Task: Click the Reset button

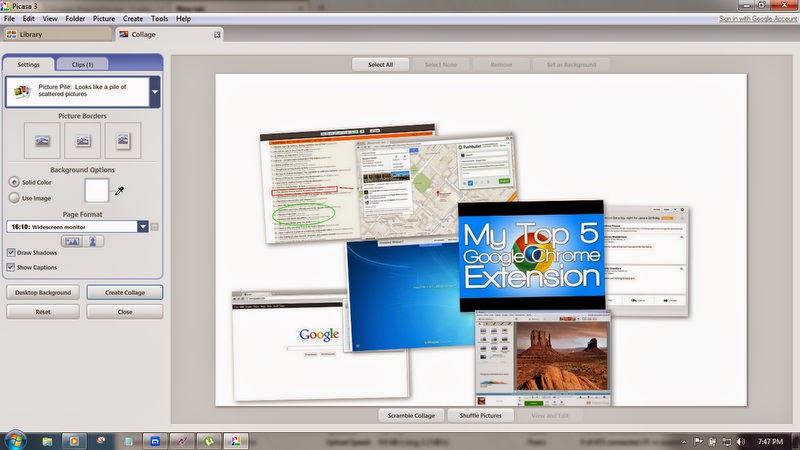Action: click(x=43, y=312)
